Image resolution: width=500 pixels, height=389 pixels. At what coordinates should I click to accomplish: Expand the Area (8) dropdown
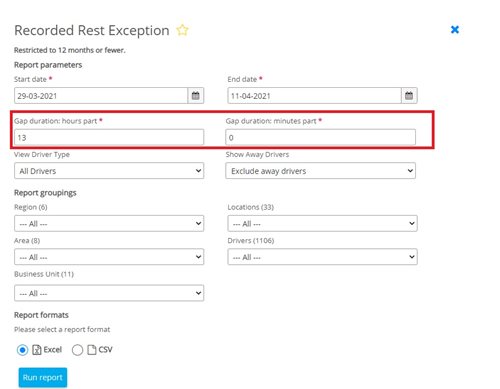pyautogui.click(x=109, y=257)
